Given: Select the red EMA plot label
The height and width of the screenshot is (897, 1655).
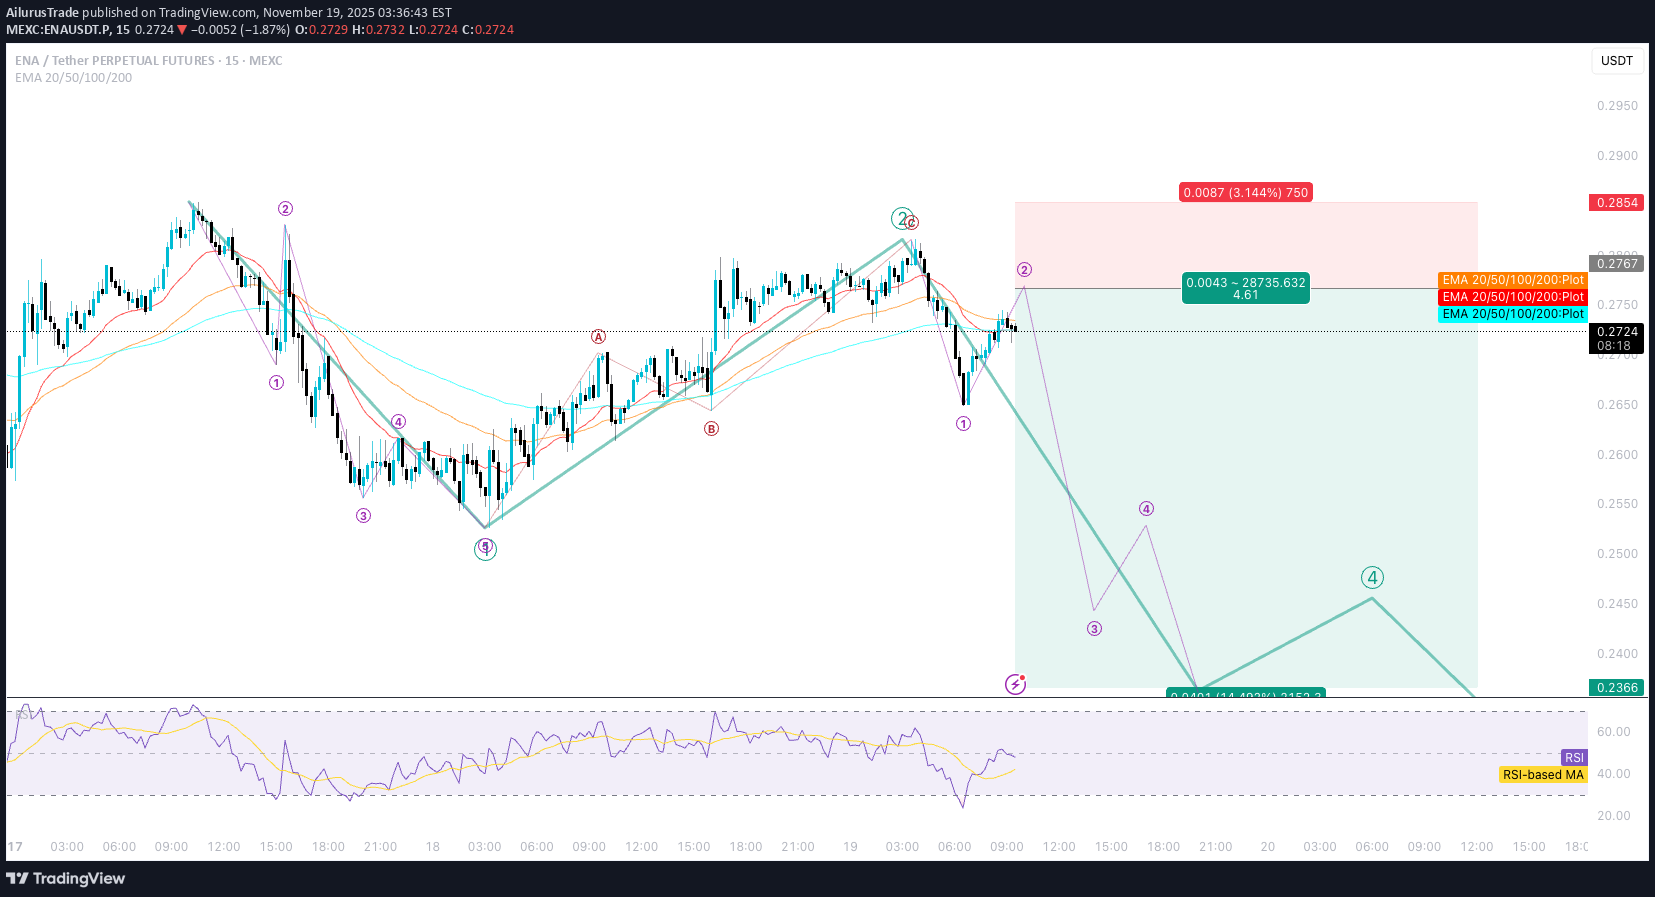Looking at the screenshot, I should click(1512, 297).
